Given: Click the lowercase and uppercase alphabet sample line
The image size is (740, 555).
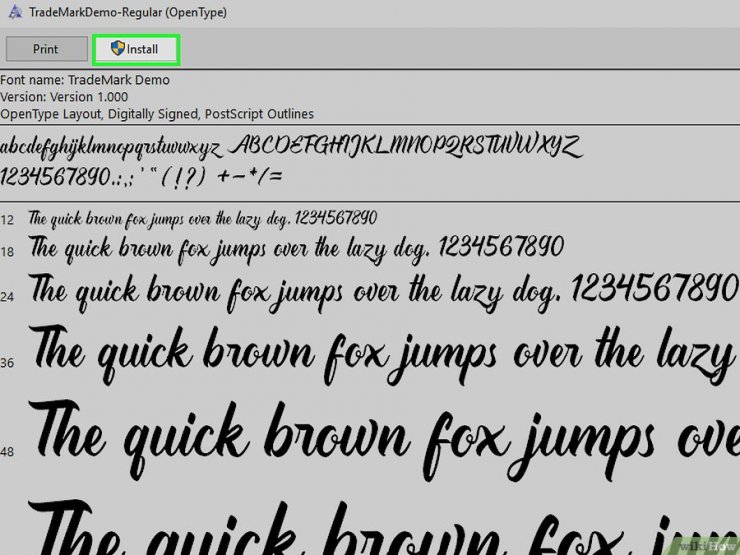Looking at the screenshot, I should [x=292, y=147].
